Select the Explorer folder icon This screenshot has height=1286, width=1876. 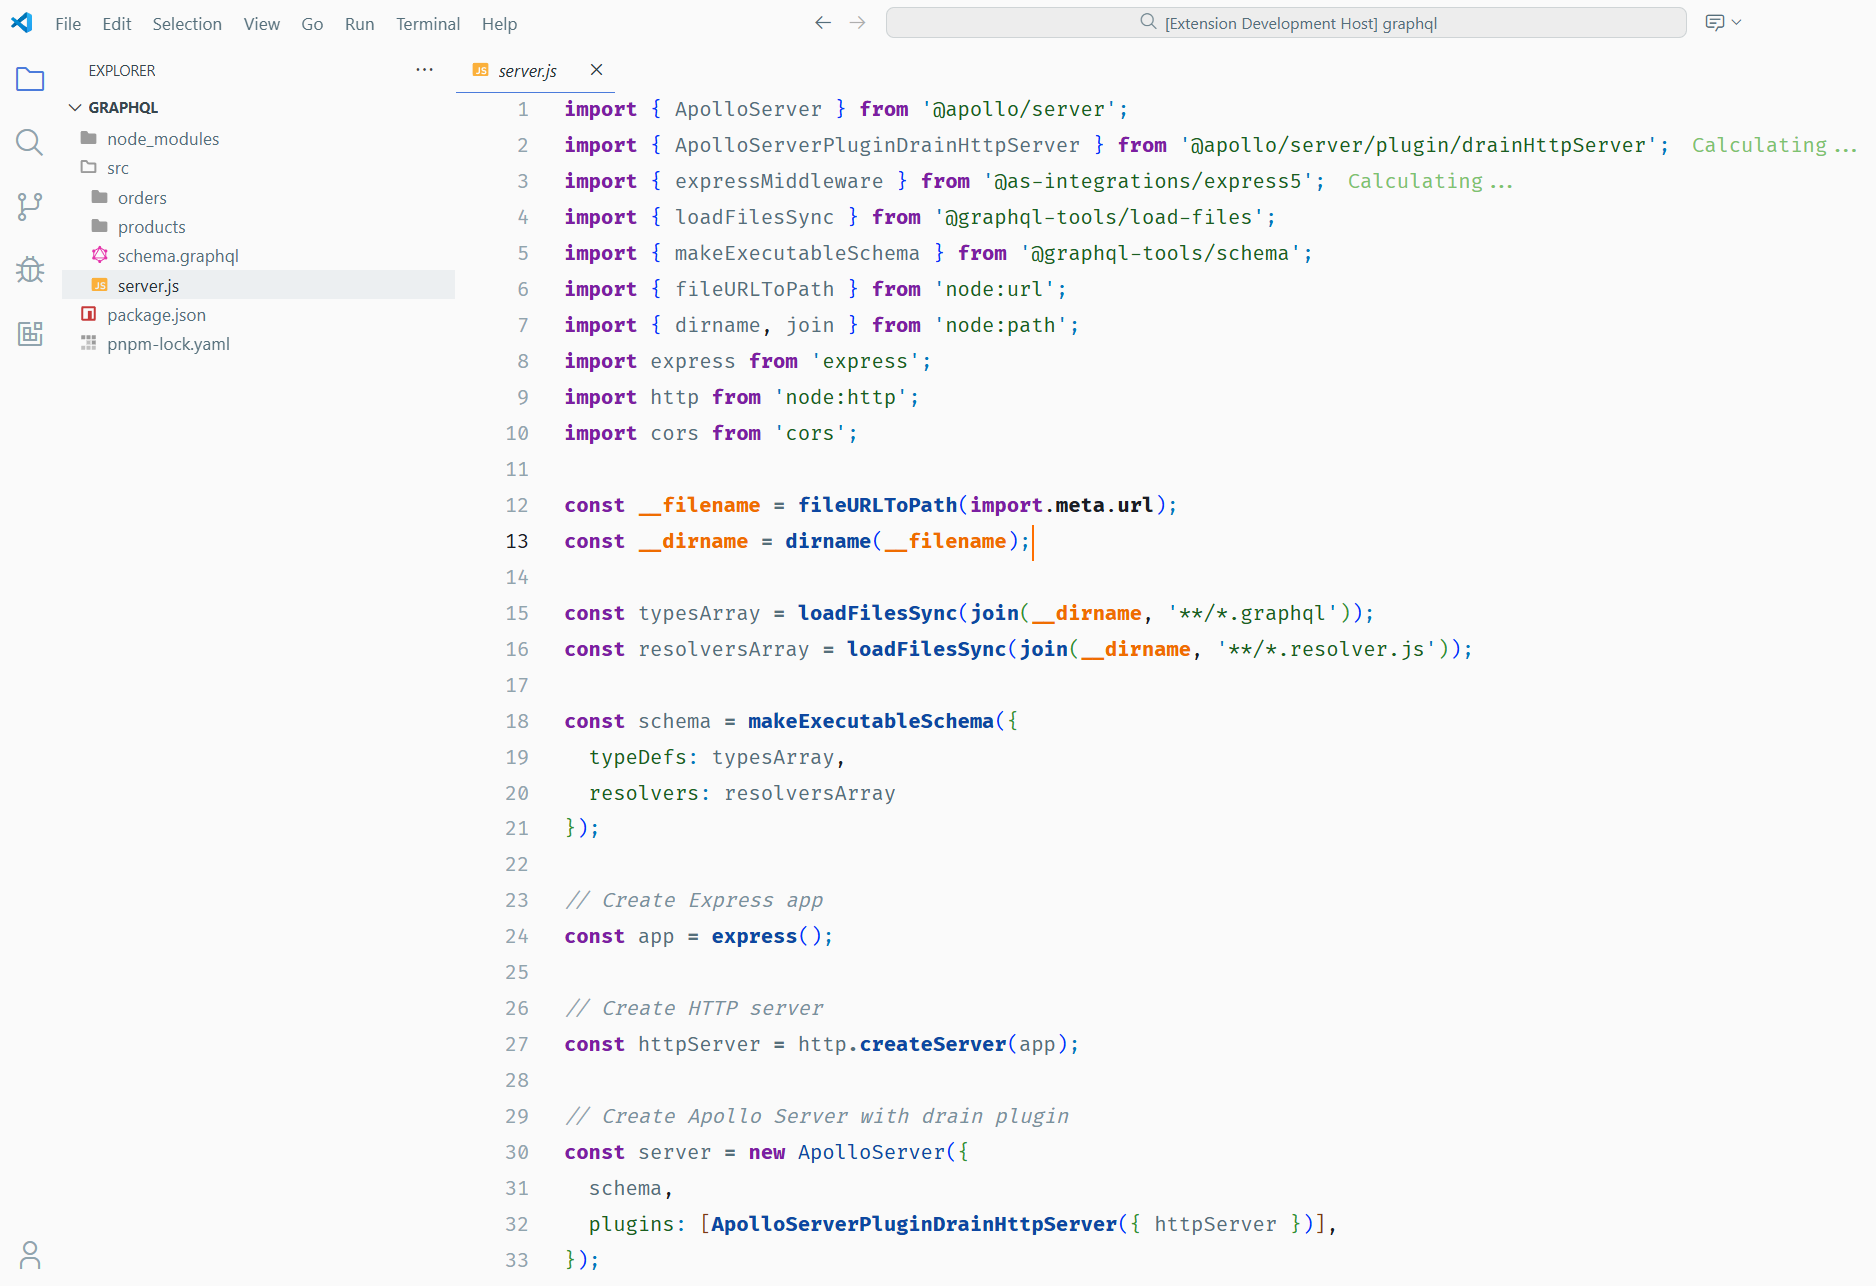click(x=29, y=79)
